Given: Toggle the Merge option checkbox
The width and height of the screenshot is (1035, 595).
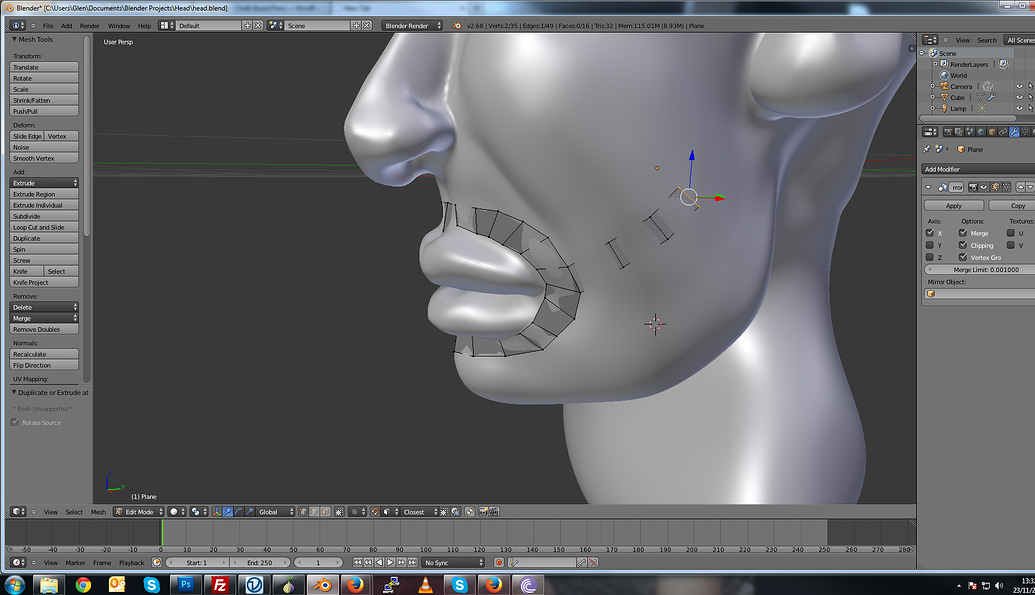Looking at the screenshot, I should pyautogui.click(x=963, y=232).
